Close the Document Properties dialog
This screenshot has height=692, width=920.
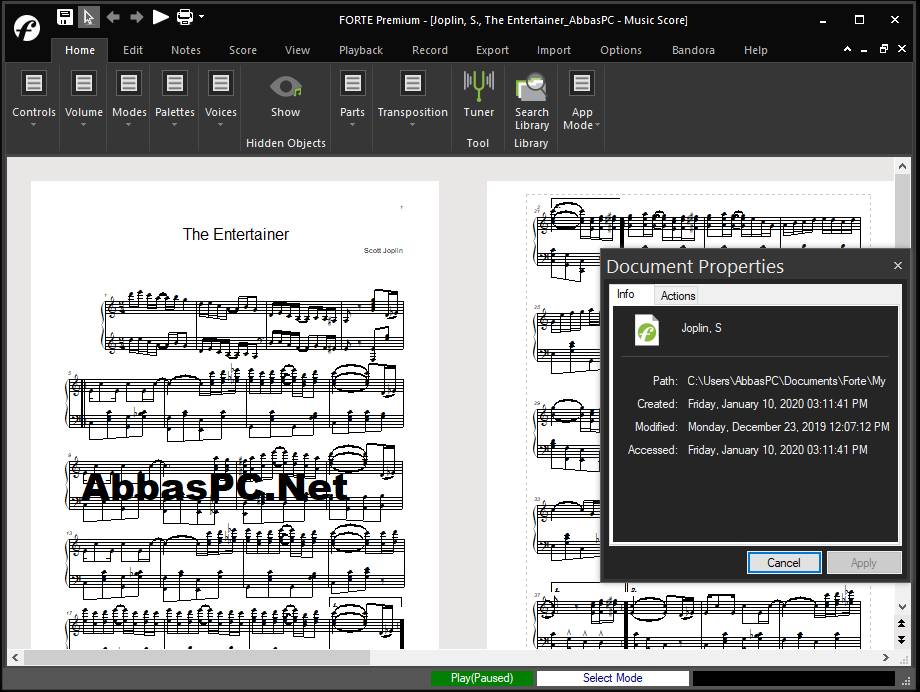click(898, 266)
